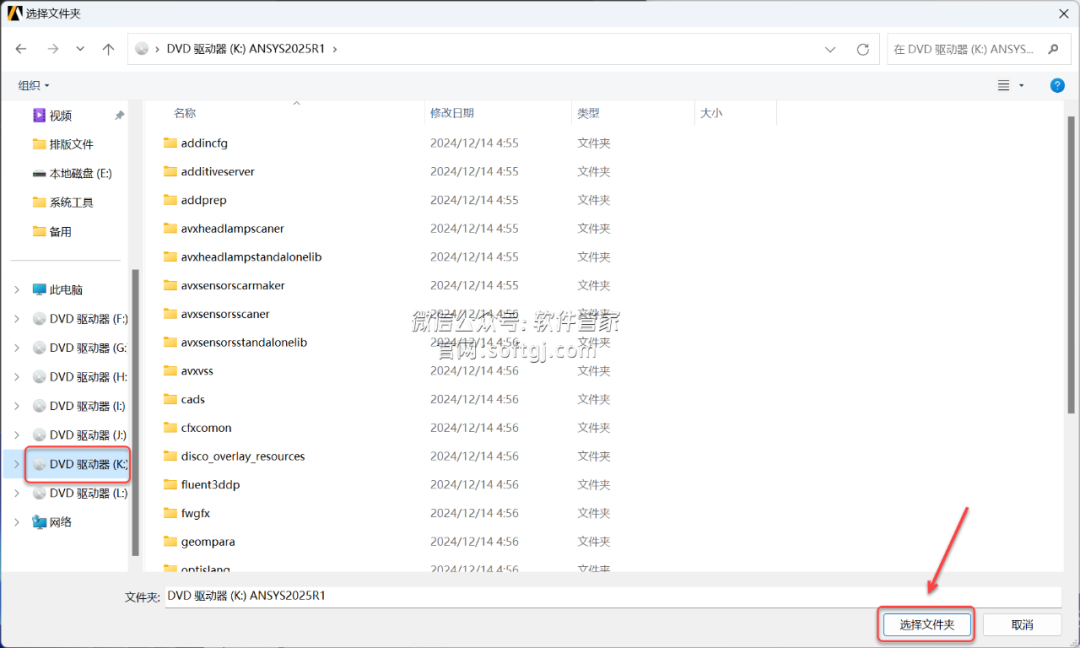Expand the DVD 驱动器 (F:) node
The height and width of the screenshot is (648, 1080).
pyautogui.click(x=17, y=319)
